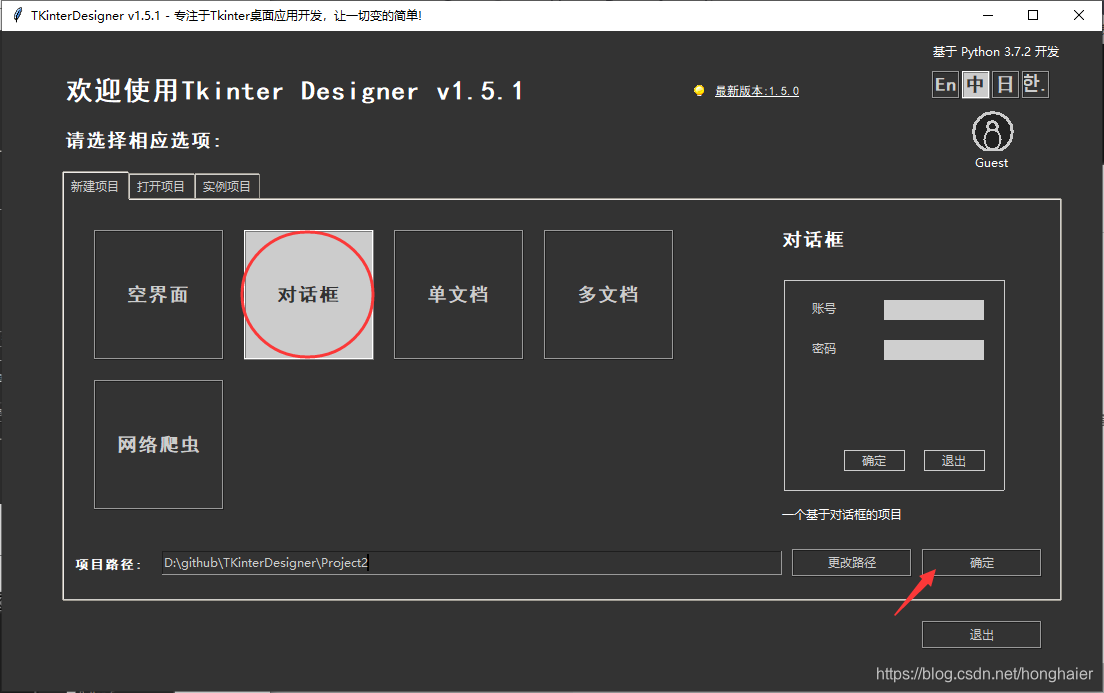
Task: Click the 确定 button in dialog preview
Action: click(x=874, y=461)
